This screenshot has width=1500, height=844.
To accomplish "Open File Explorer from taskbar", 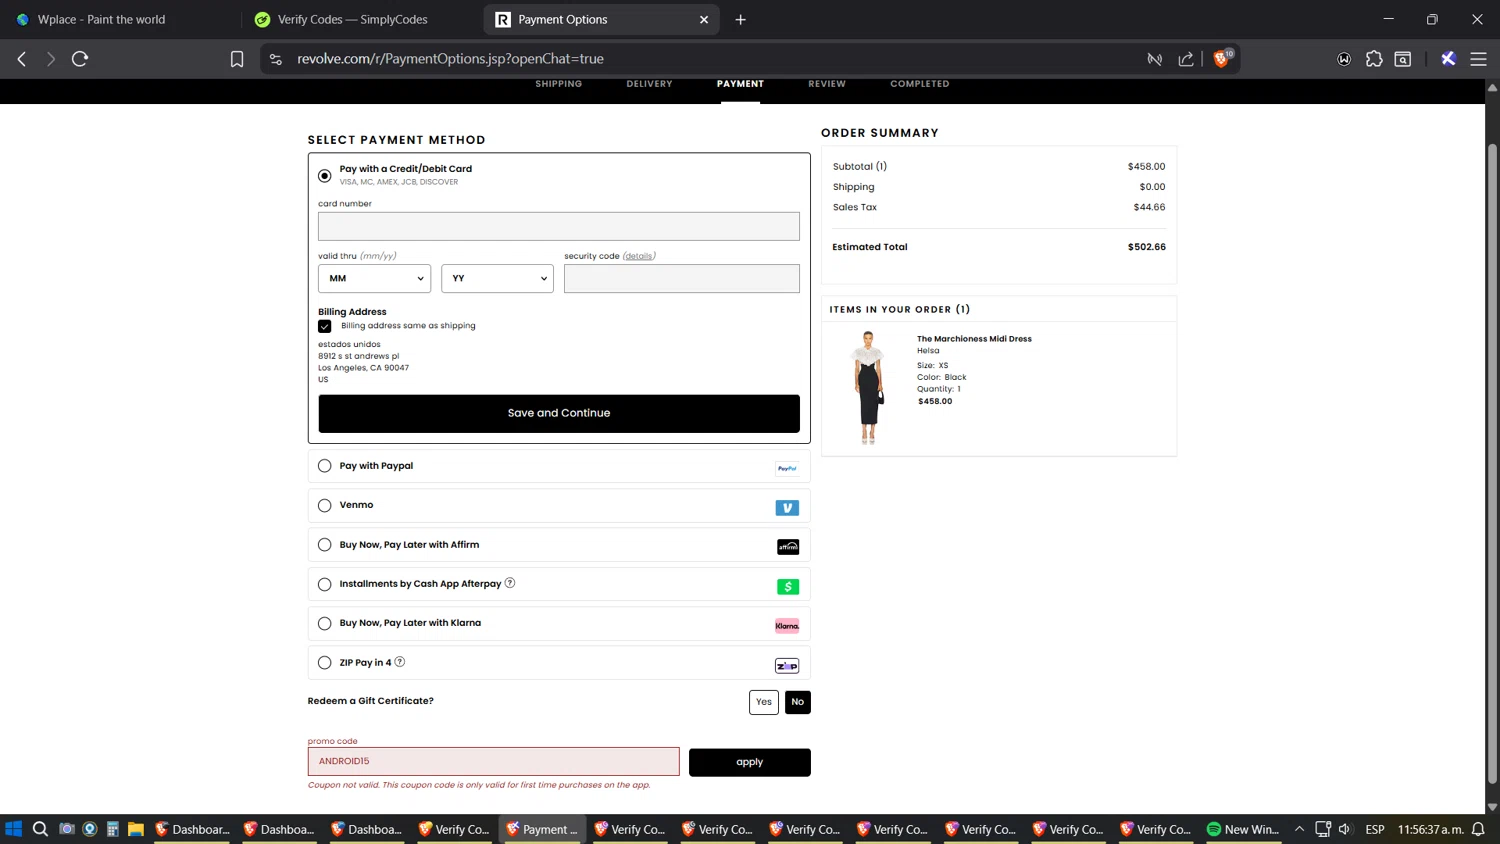I will pyautogui.click(x=136, y=829).
